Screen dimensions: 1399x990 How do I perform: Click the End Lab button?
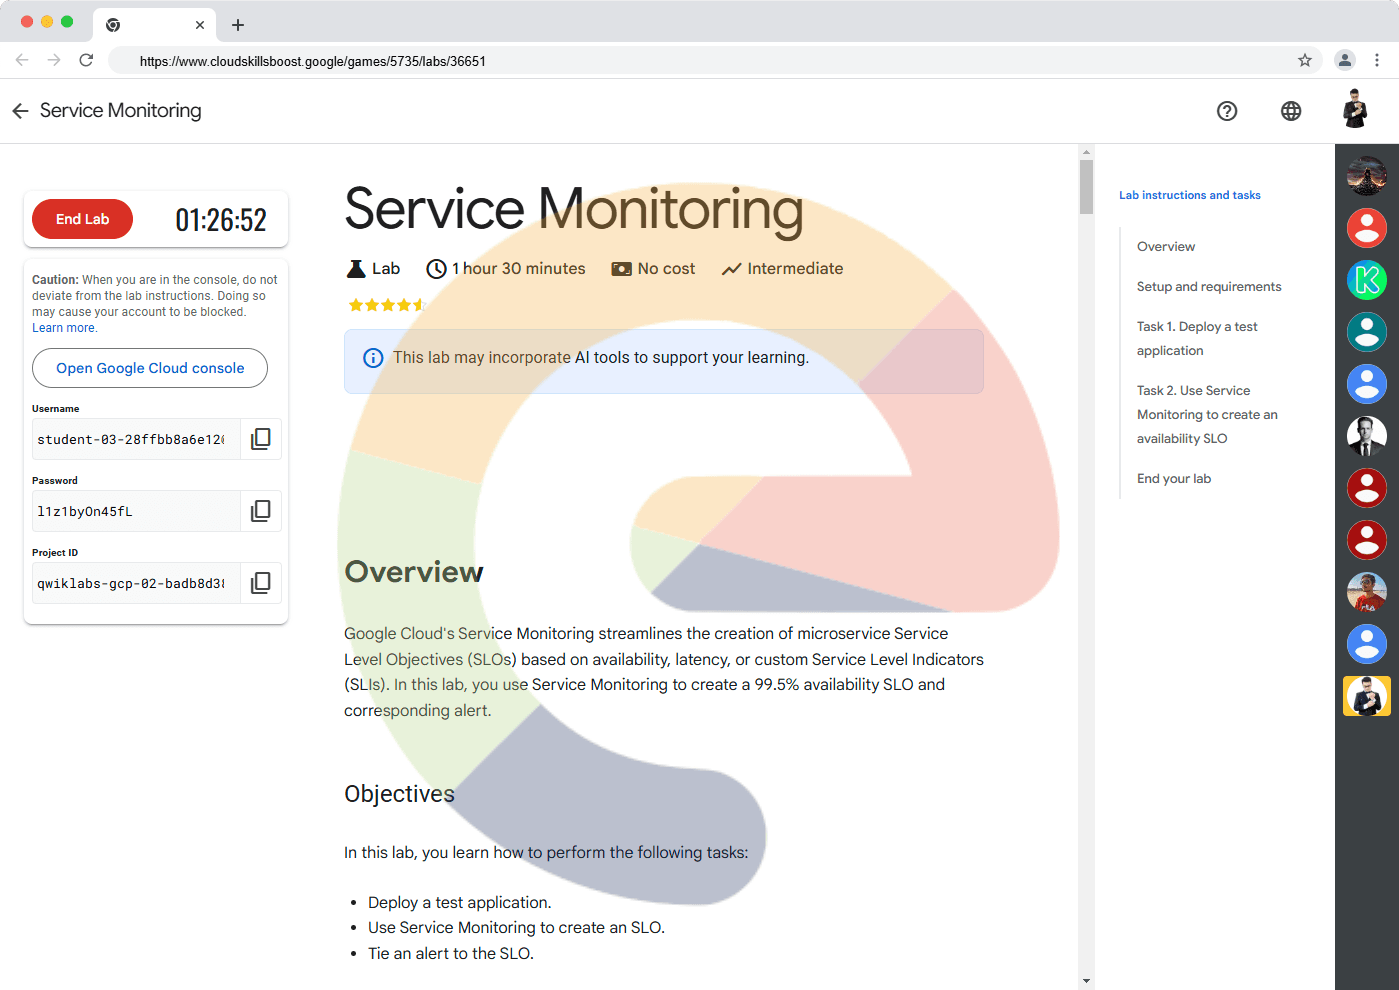coord(82,219)
